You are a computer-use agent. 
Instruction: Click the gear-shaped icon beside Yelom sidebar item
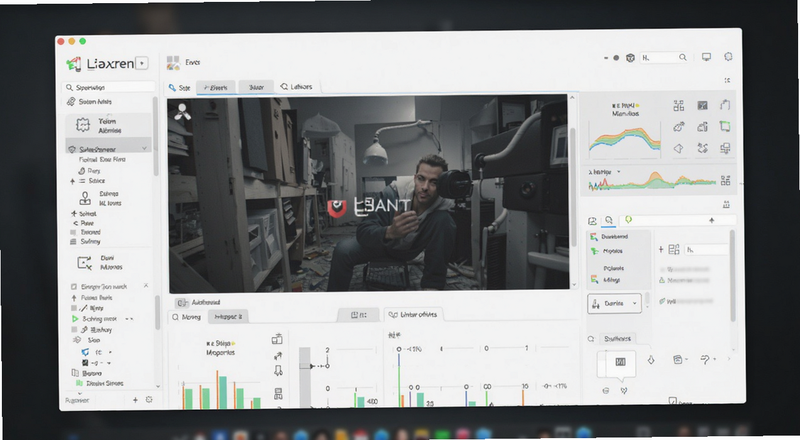point(83,125)
